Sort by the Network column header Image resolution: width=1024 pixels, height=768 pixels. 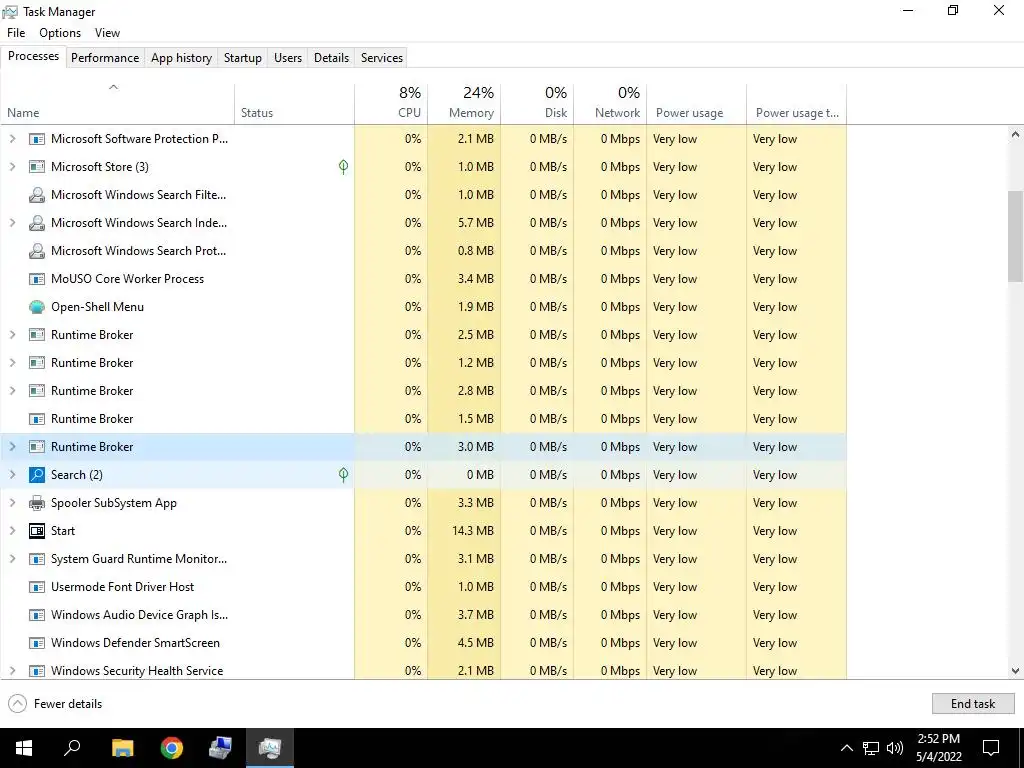(x=611, y=103)
